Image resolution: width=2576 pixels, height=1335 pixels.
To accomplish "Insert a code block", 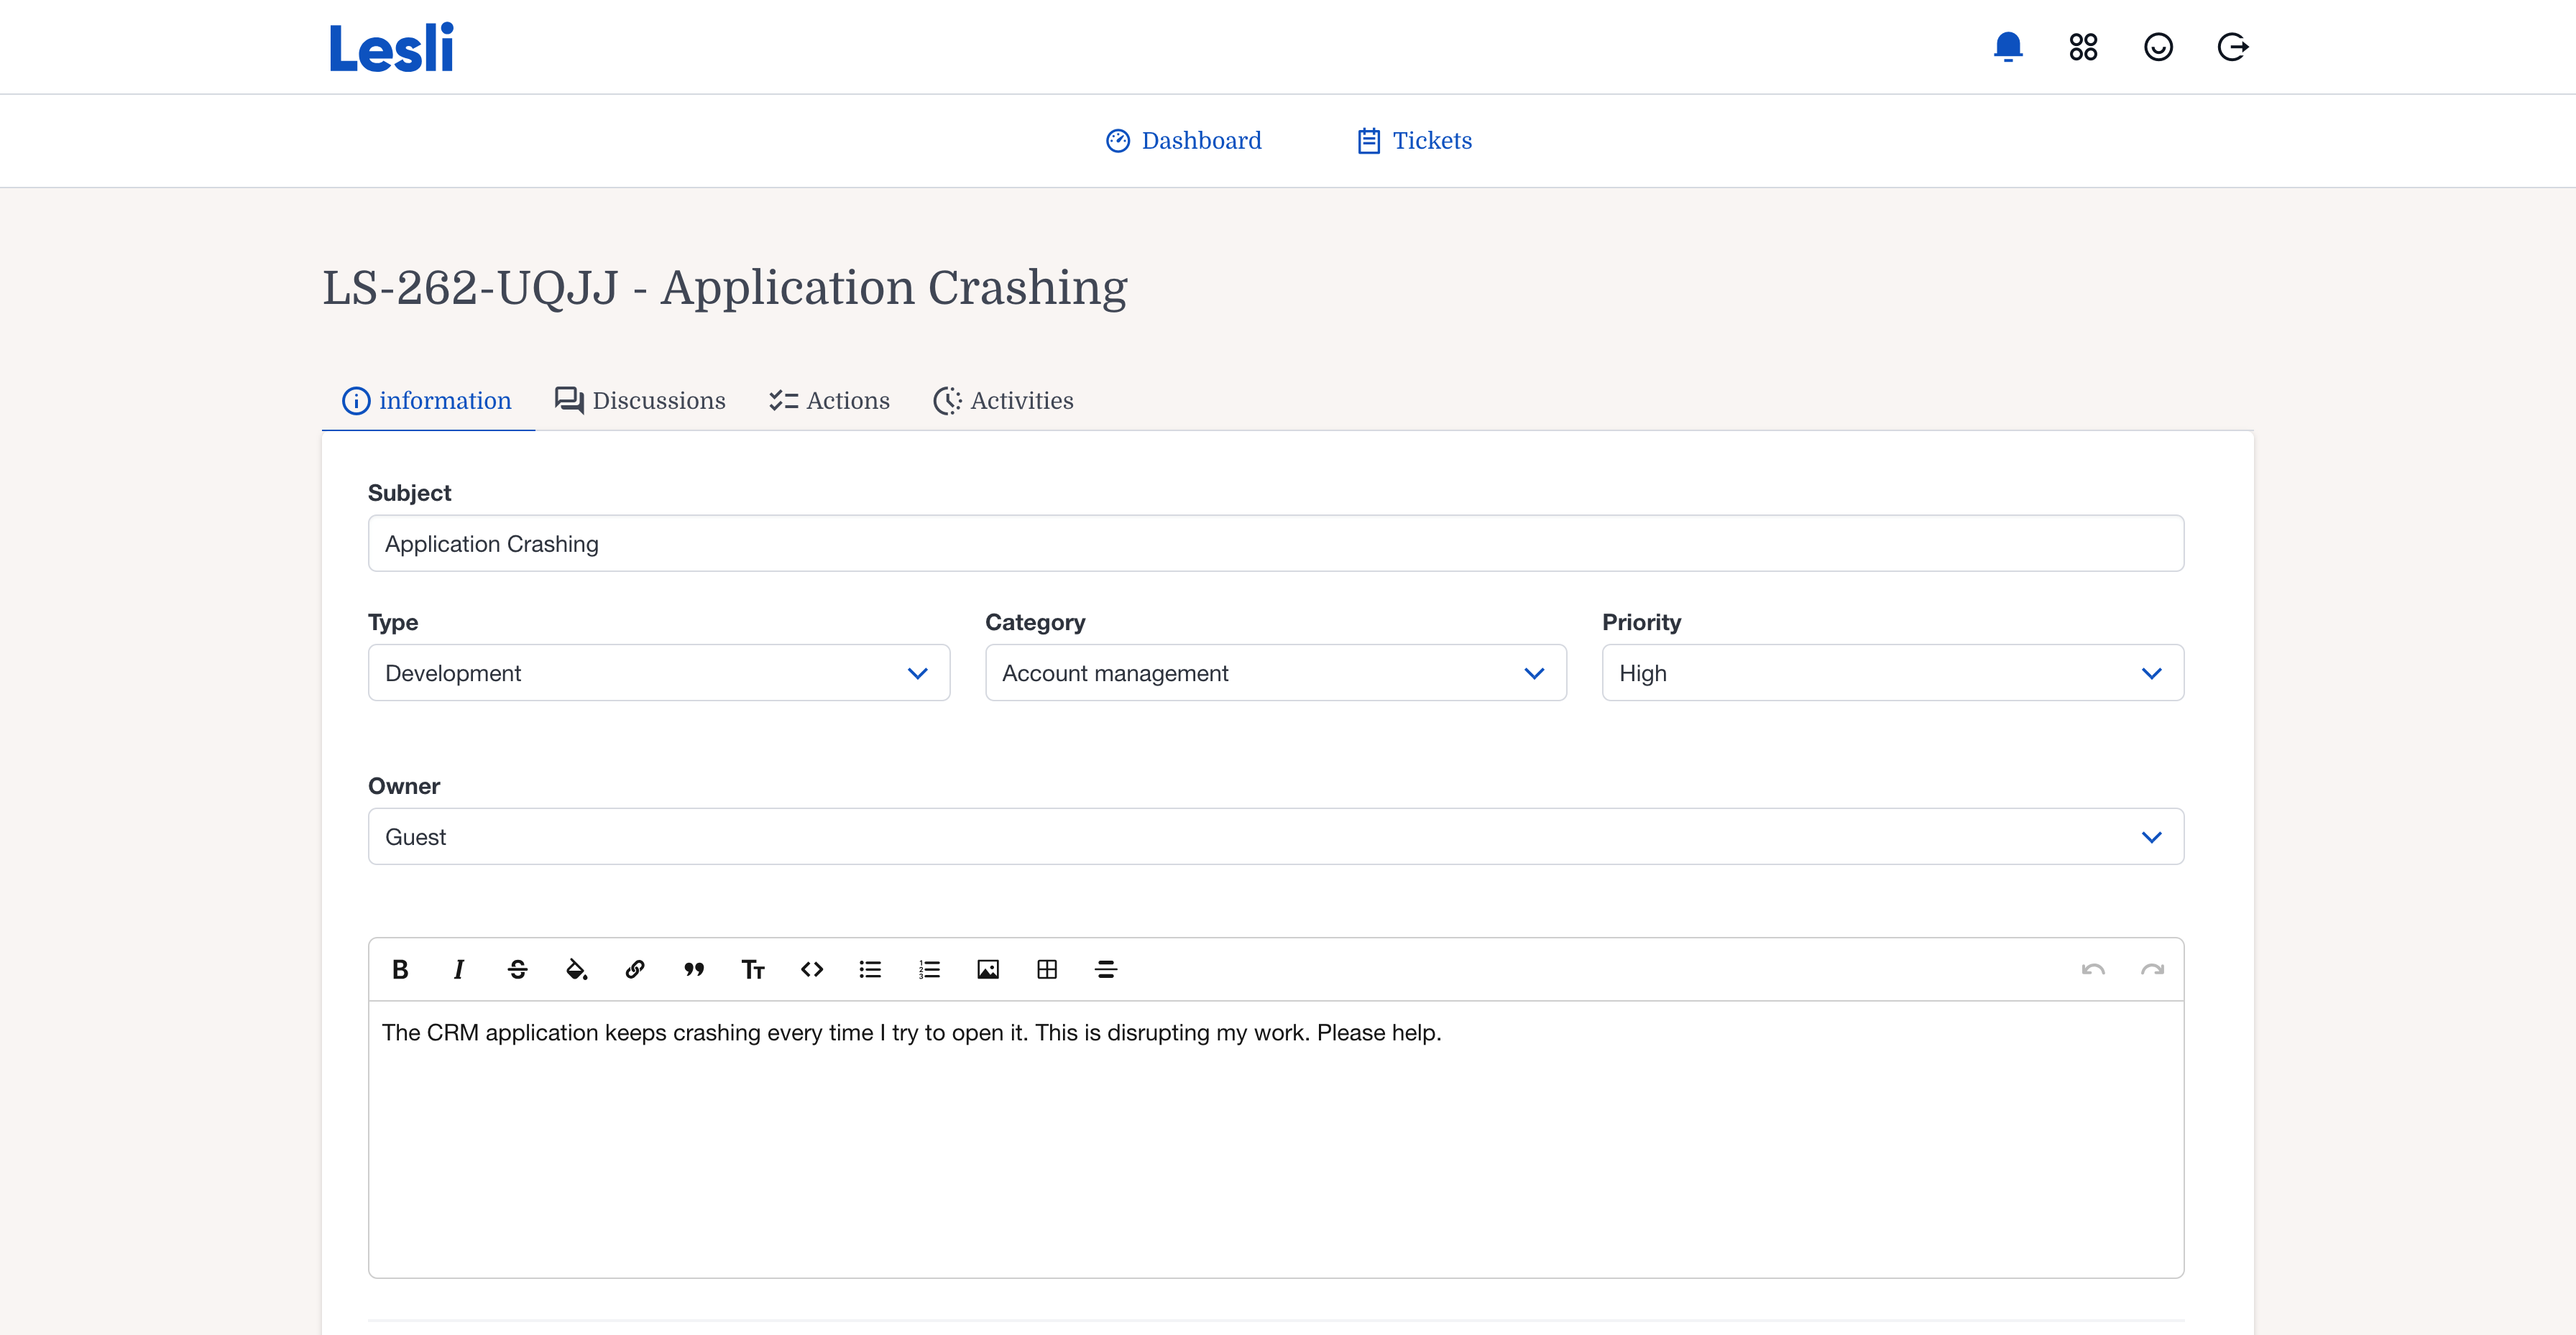I will pyautogui.click(x=812, y=969).
